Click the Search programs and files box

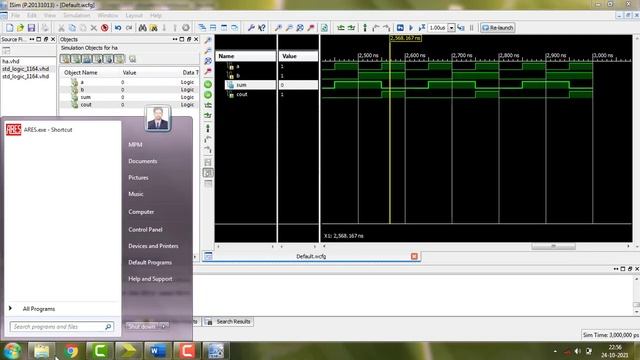point(62,327)
